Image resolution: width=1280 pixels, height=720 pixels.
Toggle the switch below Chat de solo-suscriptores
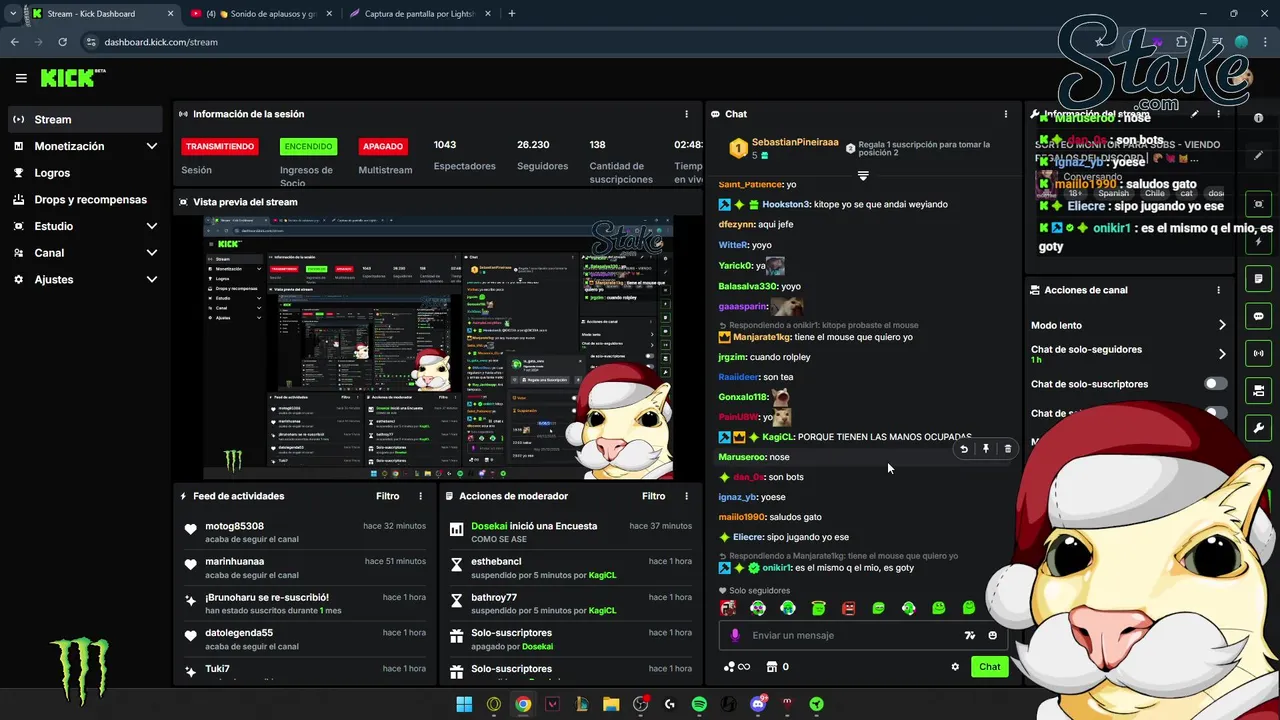[1215, 412]
